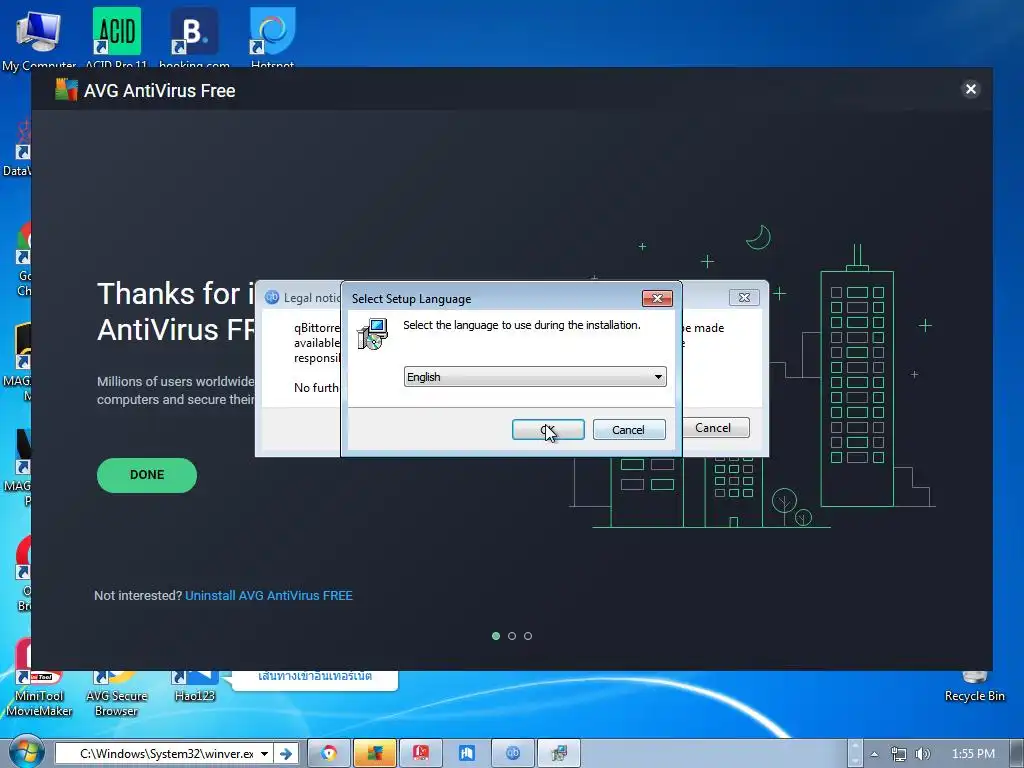Click Uninstall AVG AntiVirus FREE link
1024x768 pixels.
click(269, 596)
